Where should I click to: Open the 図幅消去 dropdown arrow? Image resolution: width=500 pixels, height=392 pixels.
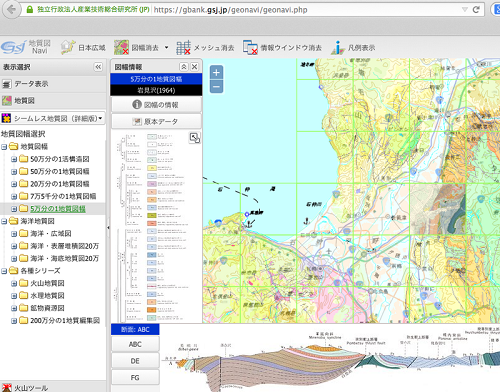pos(166,48)
